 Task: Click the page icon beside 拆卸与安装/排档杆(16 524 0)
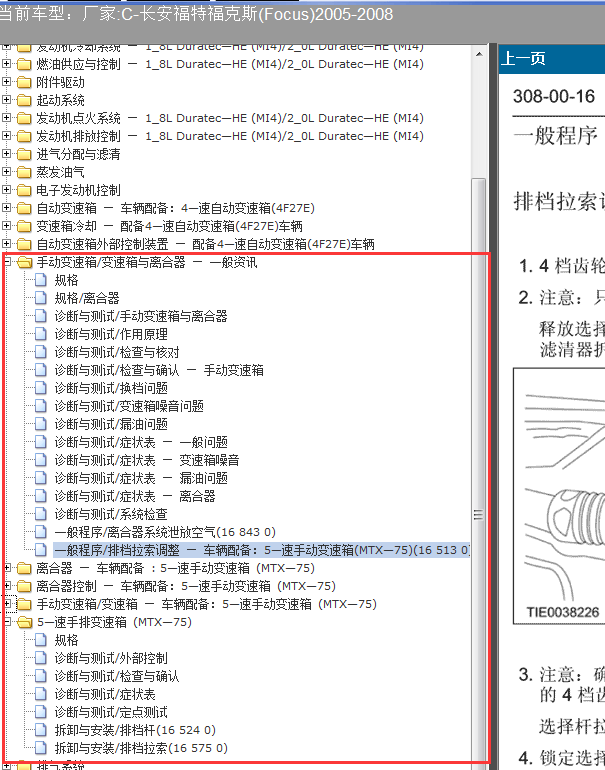[x=41, y=730]
